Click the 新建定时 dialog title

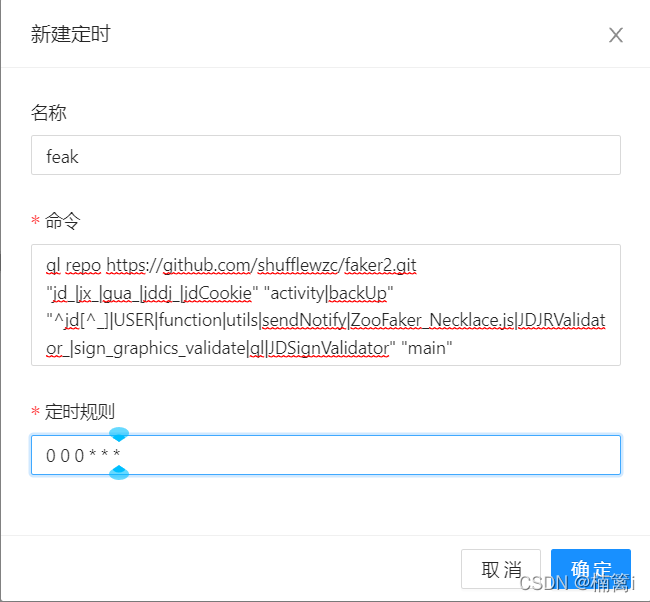[x=70, y=35]
